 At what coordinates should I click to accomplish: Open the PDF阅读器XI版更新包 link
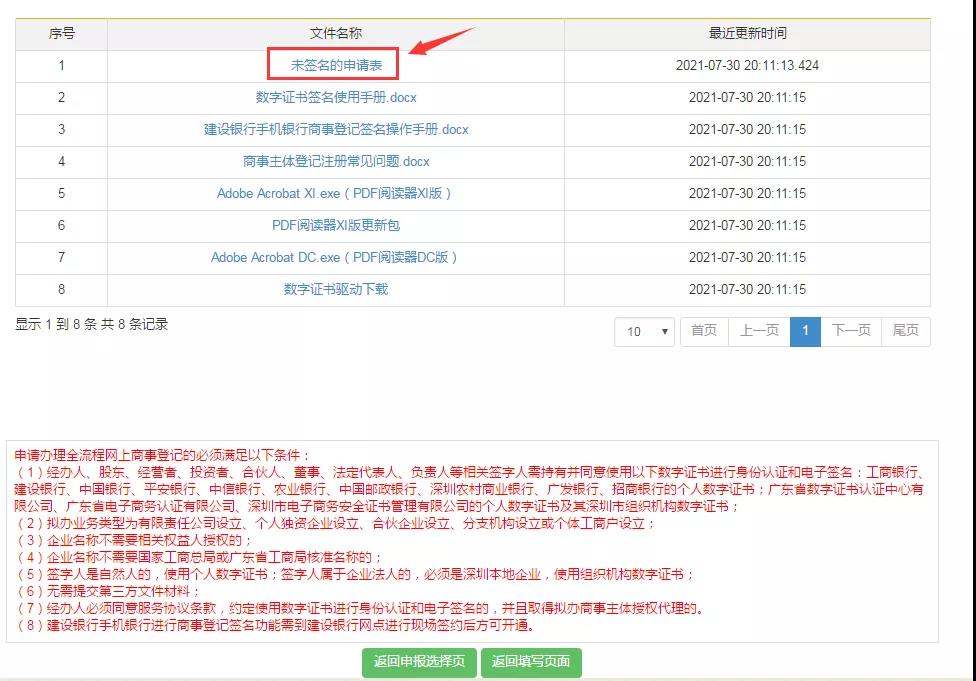[336, 225]
